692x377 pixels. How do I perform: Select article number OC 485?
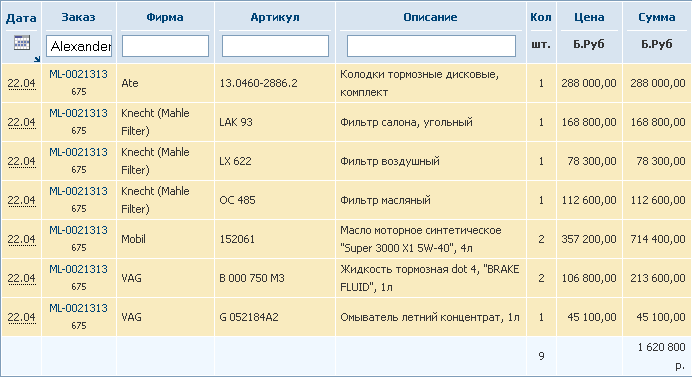click(237, 200)
